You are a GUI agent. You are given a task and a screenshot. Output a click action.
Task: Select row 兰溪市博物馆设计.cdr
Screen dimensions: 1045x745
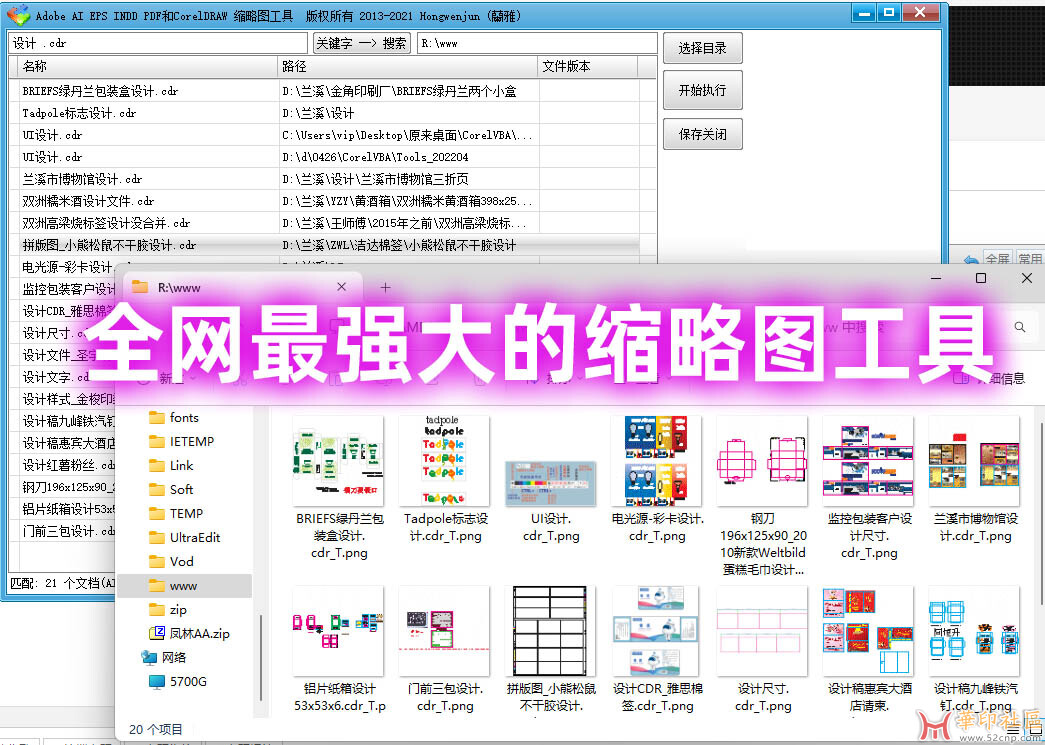click(x=324, y=179)
